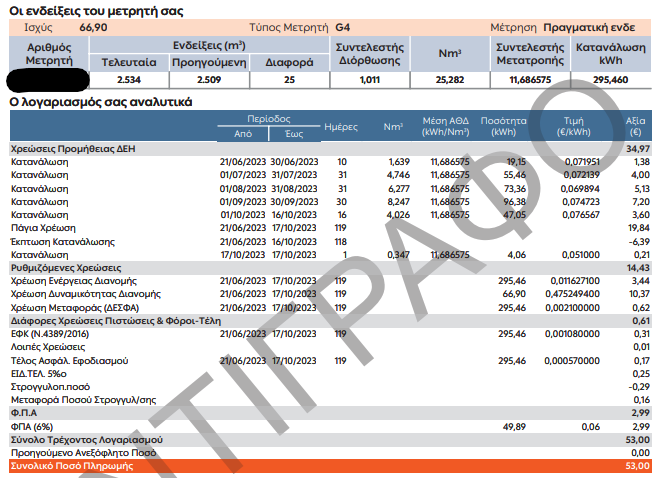This screenshot has height=478, width=661.
Task: Select the price 0,475249400
Action: (x=572, y=294)
